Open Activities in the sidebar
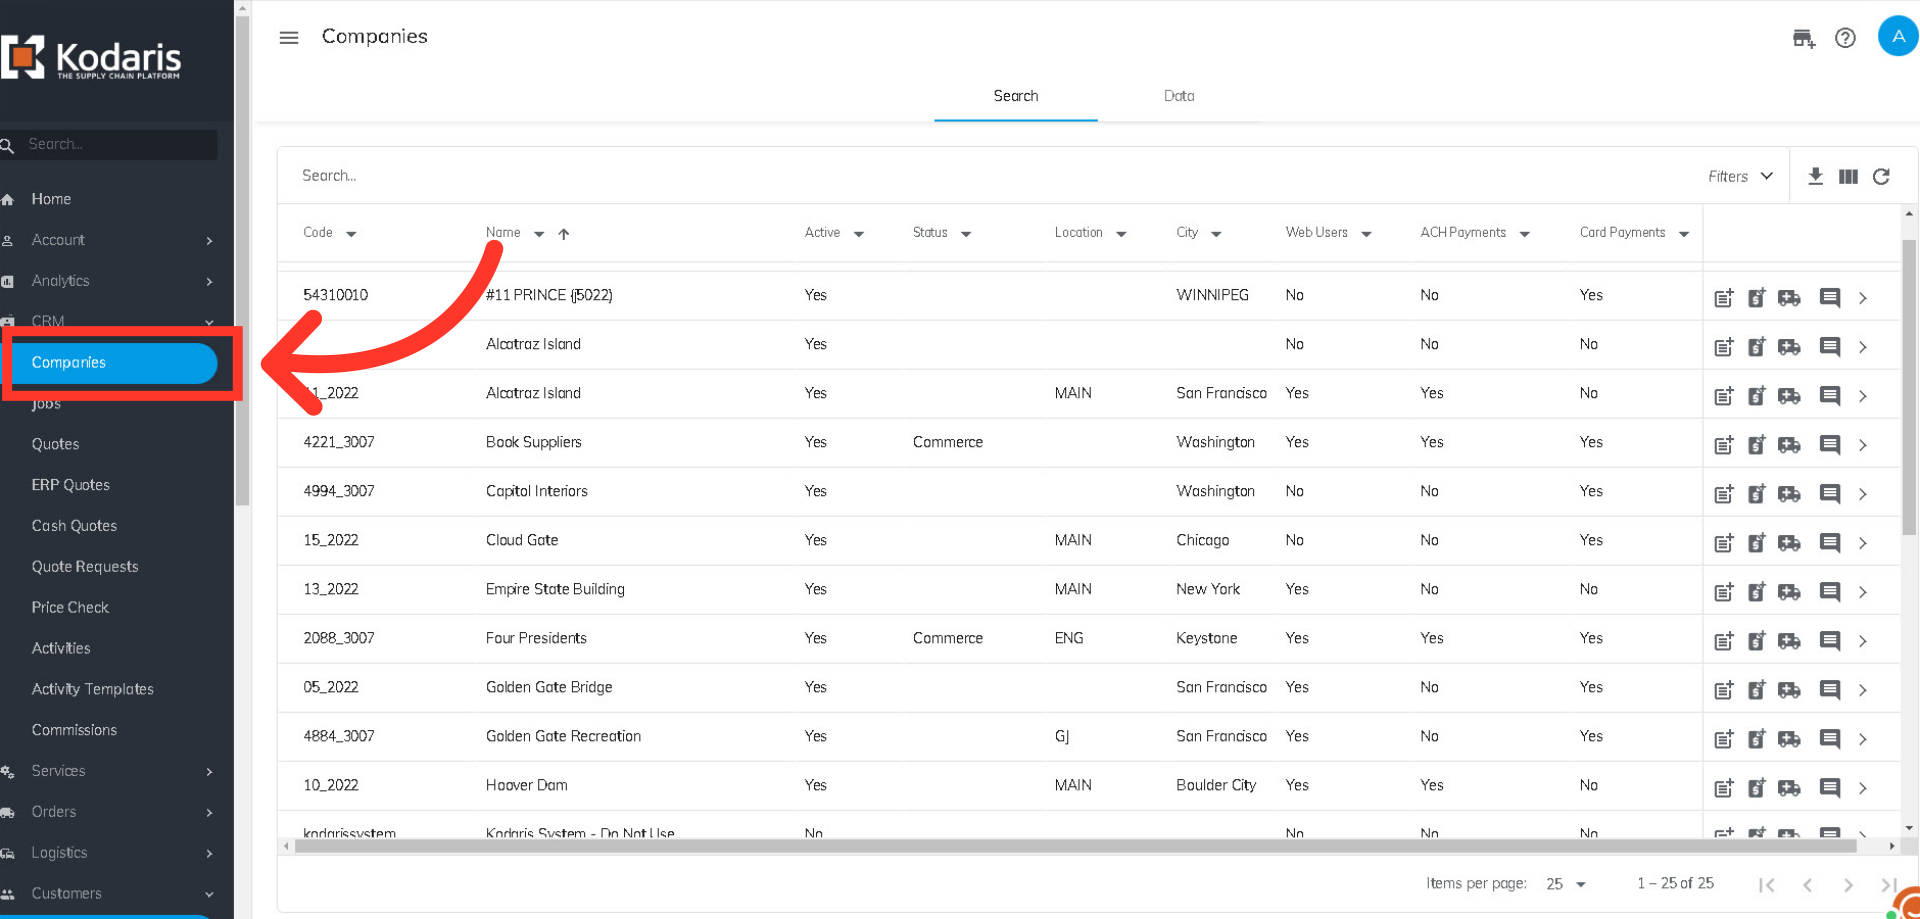This screenshot has width=1920, height=919. [61, 649]
